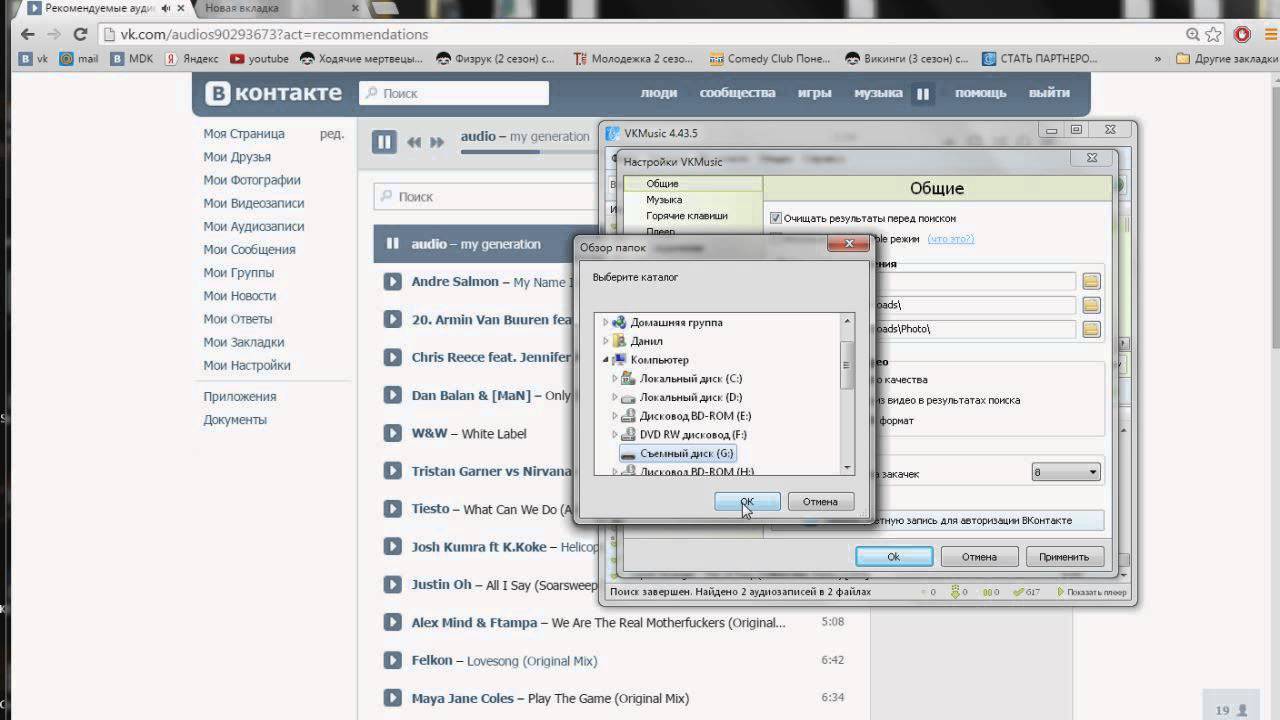The width and height of the screenshot is (1280, 720).
Task: Play the Dan Balan & MaN track
Action: [393, 396]
